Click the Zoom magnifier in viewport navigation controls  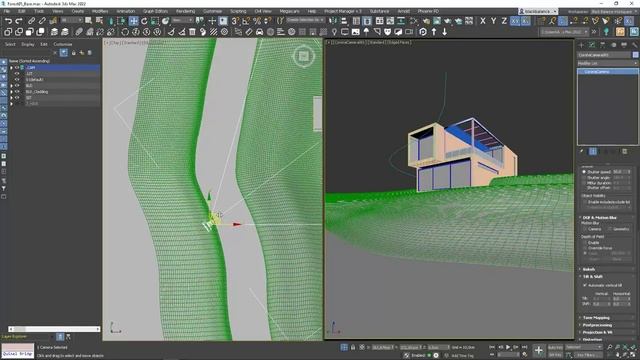609,347
